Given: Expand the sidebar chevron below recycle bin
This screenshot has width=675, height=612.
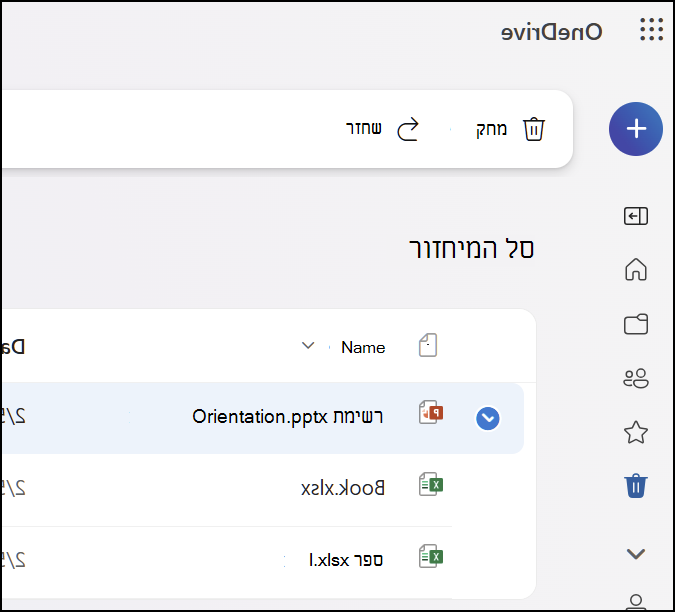Looking at the screenshot, I should click(x=636, y=553).
